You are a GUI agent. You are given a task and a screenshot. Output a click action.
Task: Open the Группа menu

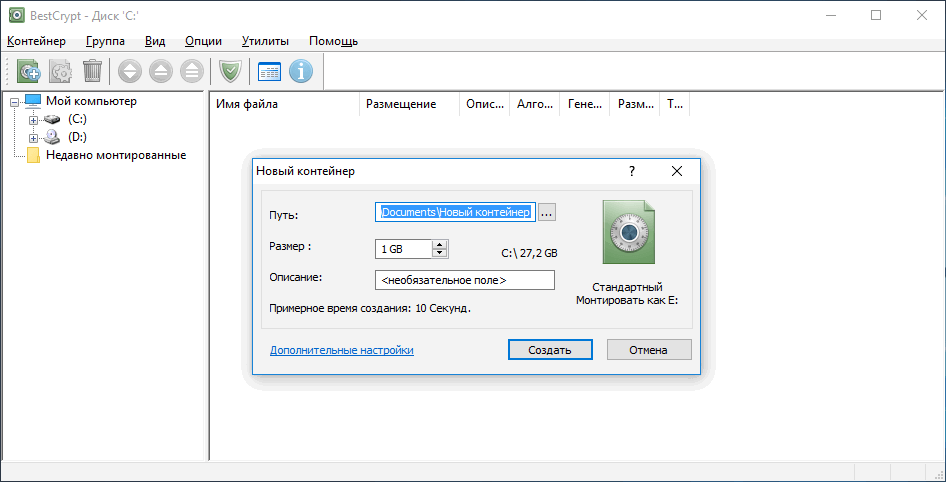[106, 41]
